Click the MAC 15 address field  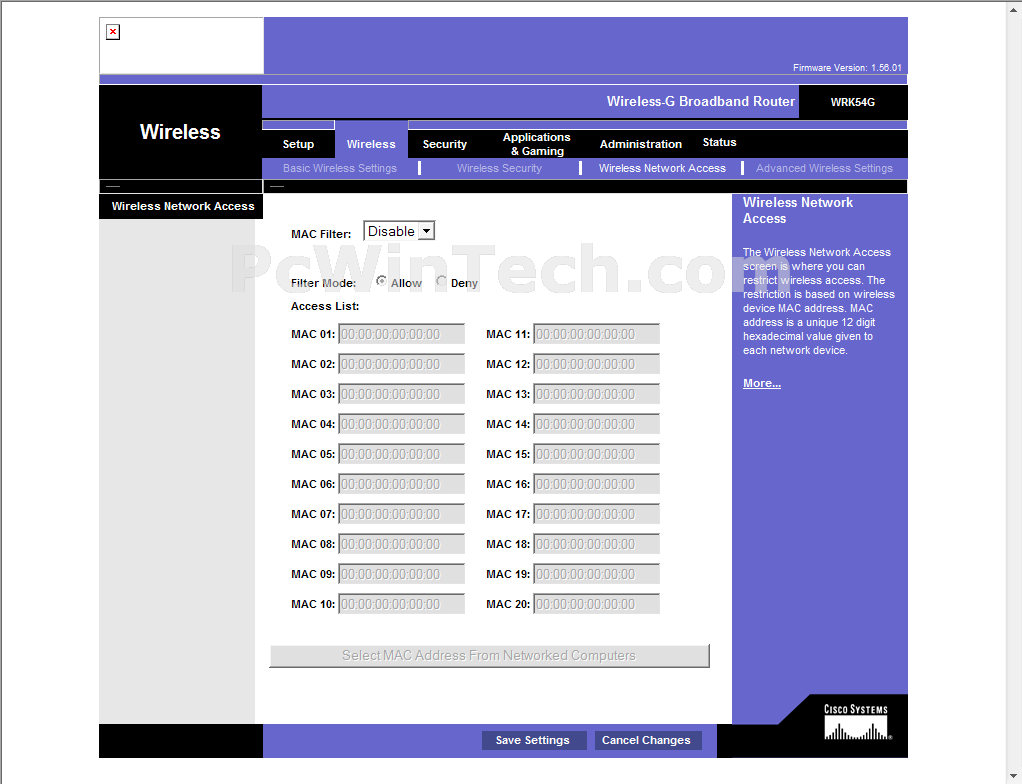[596, 454]
